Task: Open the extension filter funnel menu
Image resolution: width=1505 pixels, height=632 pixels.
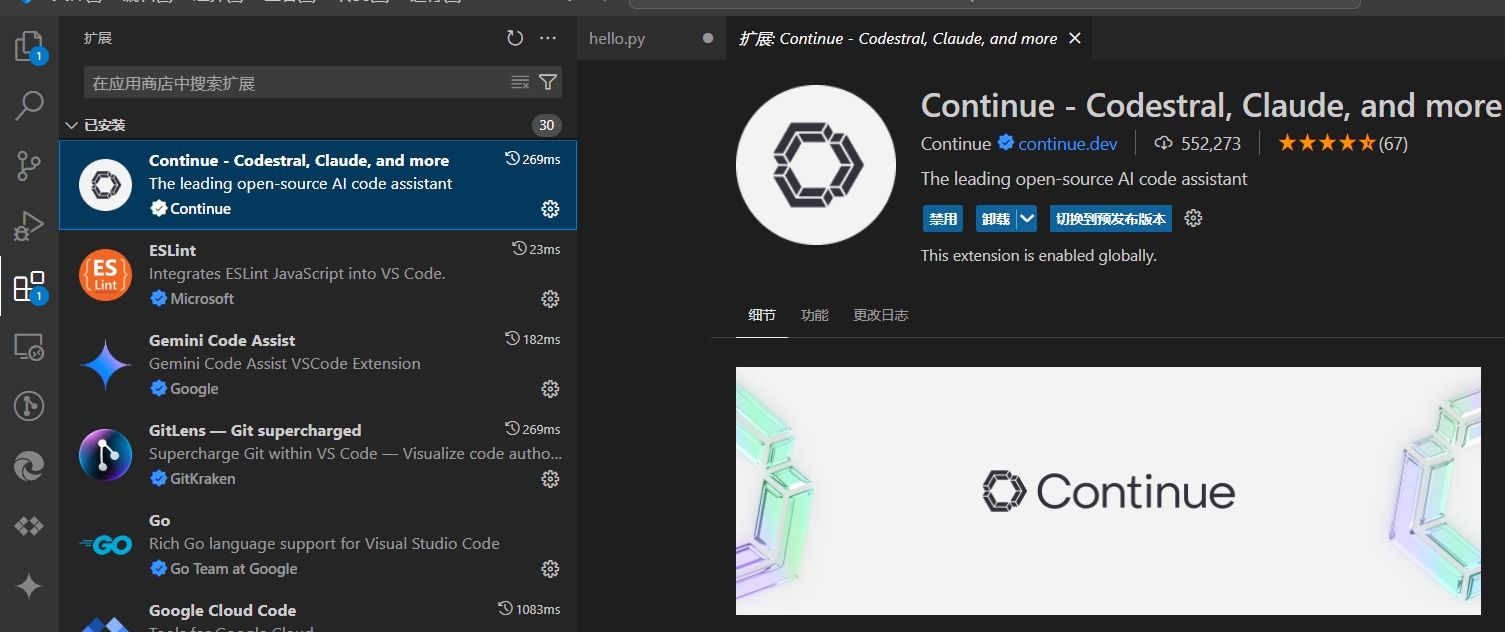Action: 548,82
